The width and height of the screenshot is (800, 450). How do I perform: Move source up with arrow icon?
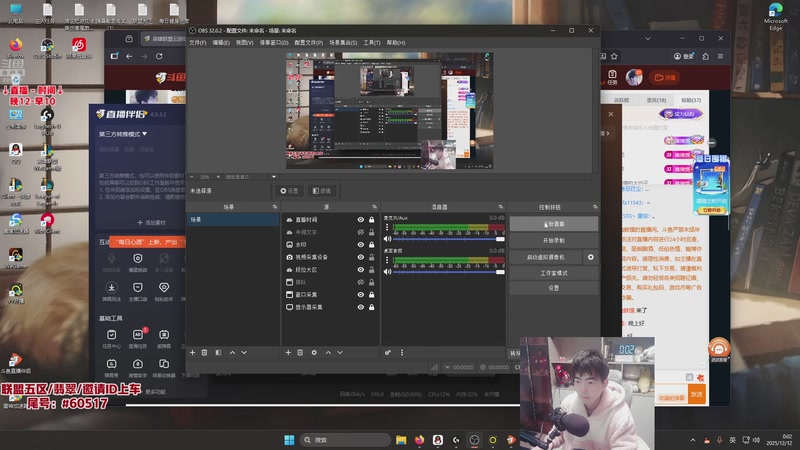click(x=328, y=353)
